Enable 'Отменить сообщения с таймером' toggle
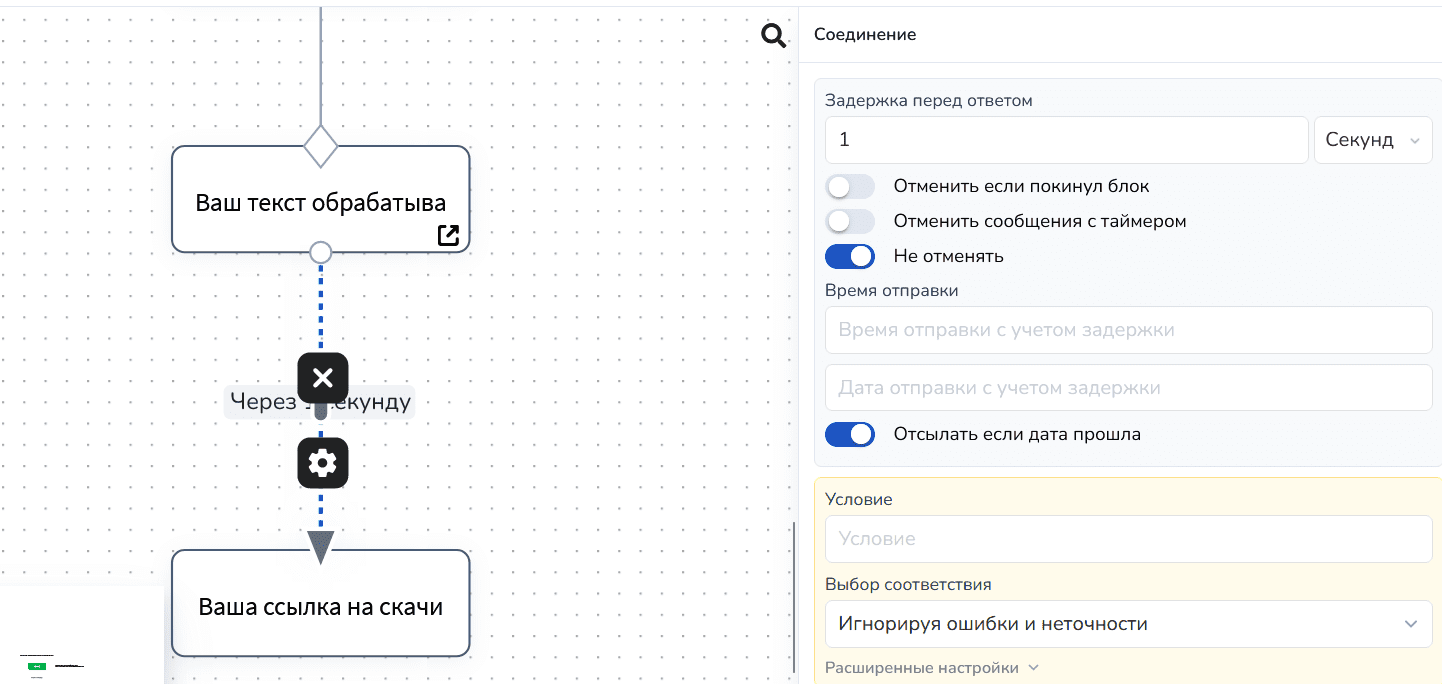The width and height of the screenshot is (1442, 684). tap(849, 221)
